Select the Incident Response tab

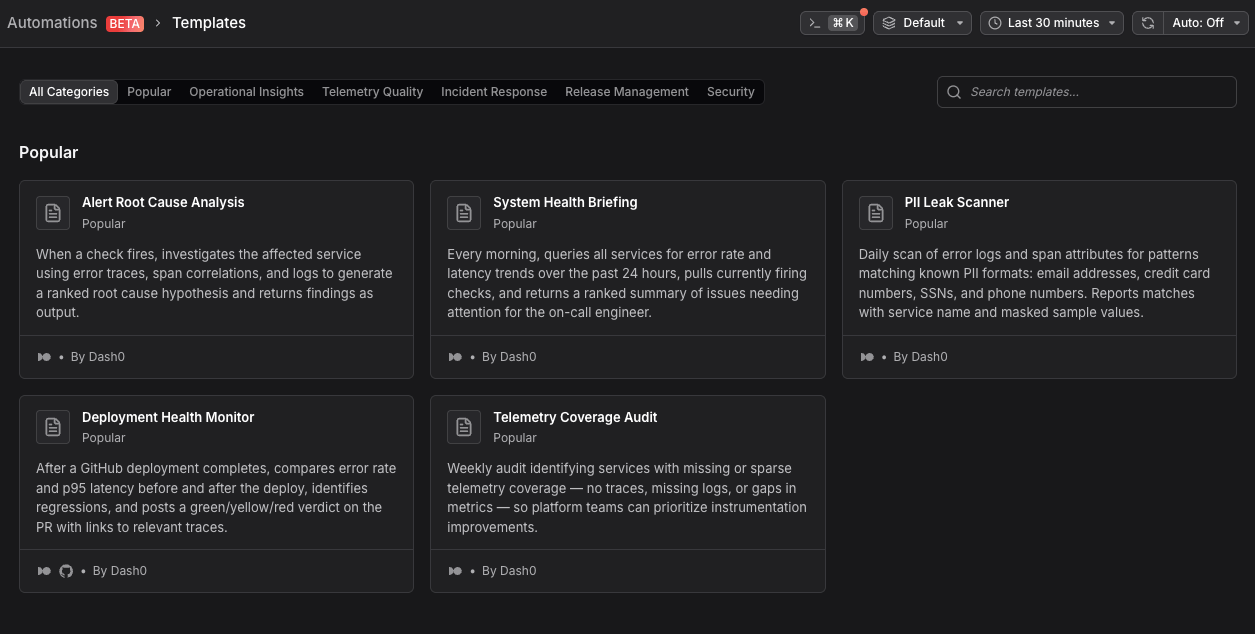(x=494, y=92)
